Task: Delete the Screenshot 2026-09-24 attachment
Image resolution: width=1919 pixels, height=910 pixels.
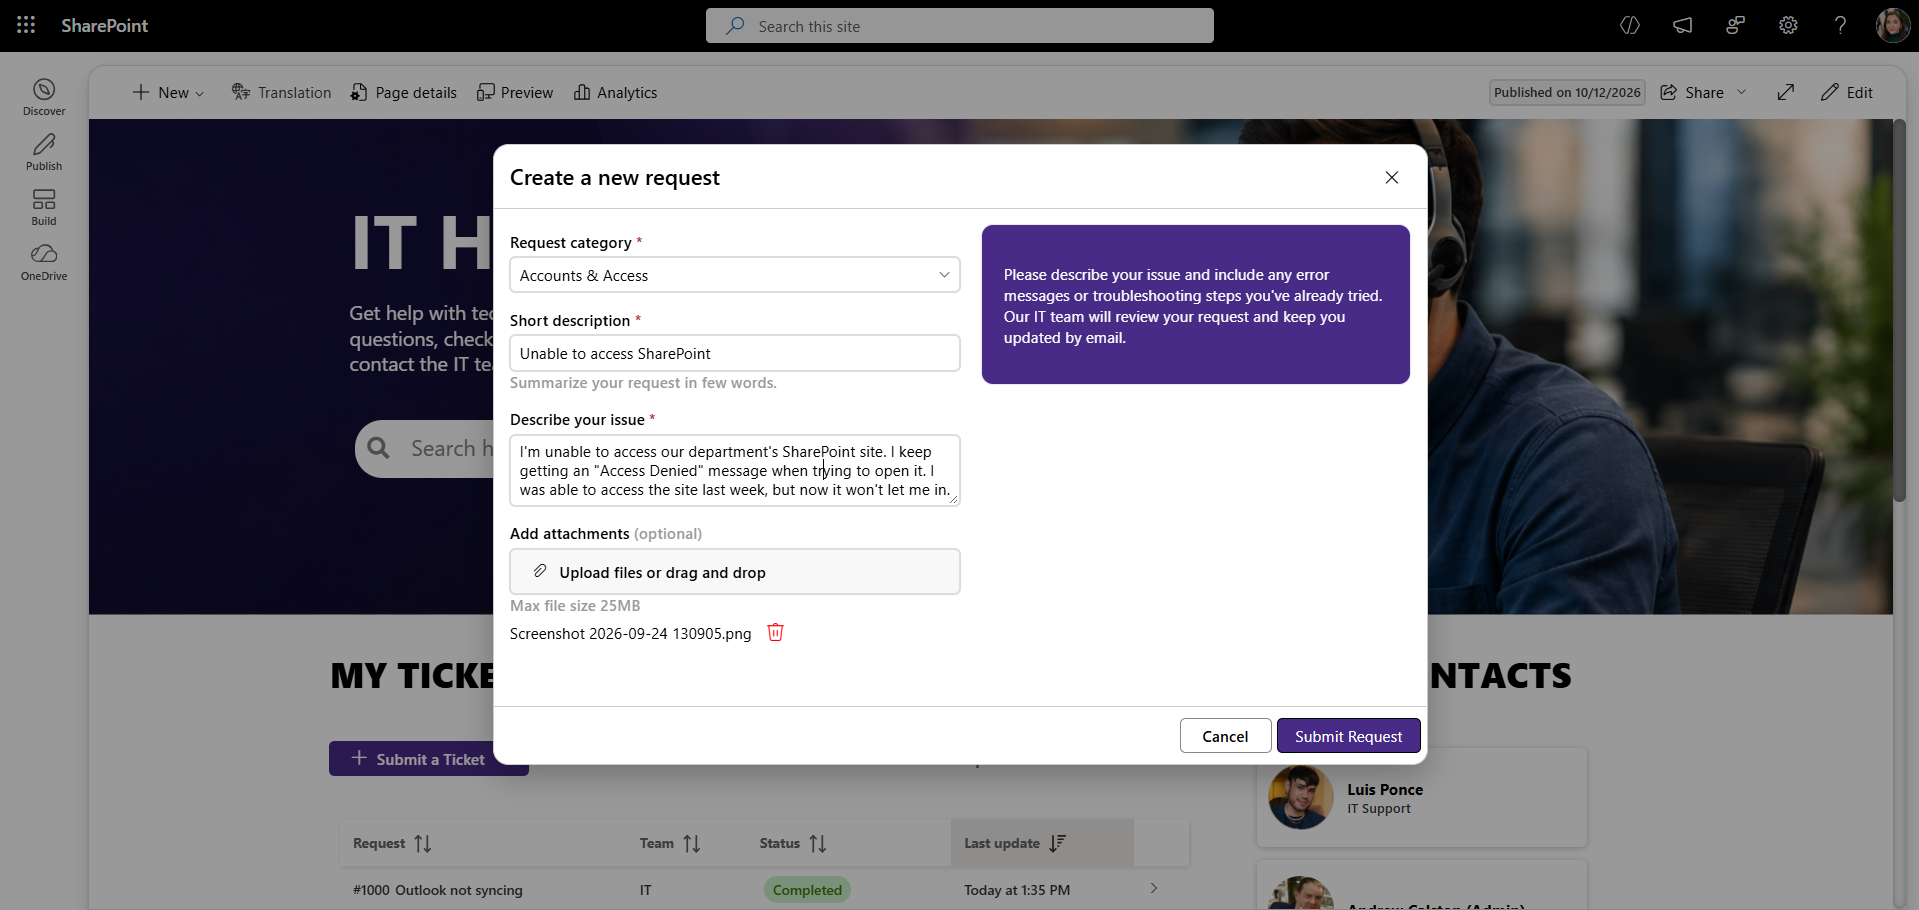Action: coord(775,632)
